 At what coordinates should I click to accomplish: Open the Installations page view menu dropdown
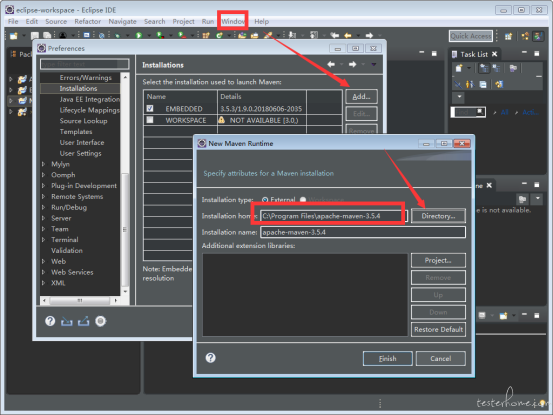point(373,65)
